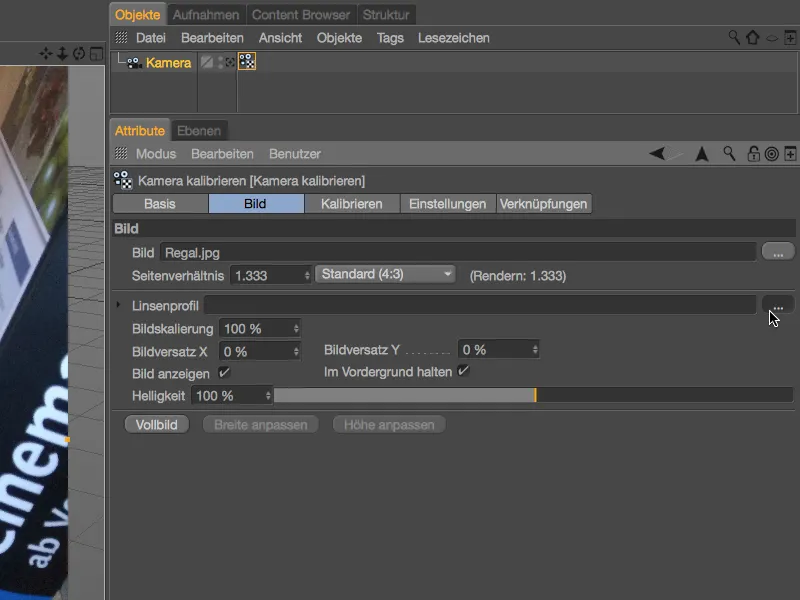Open the Verknüpfungen parameter tab

click(543, 204)
